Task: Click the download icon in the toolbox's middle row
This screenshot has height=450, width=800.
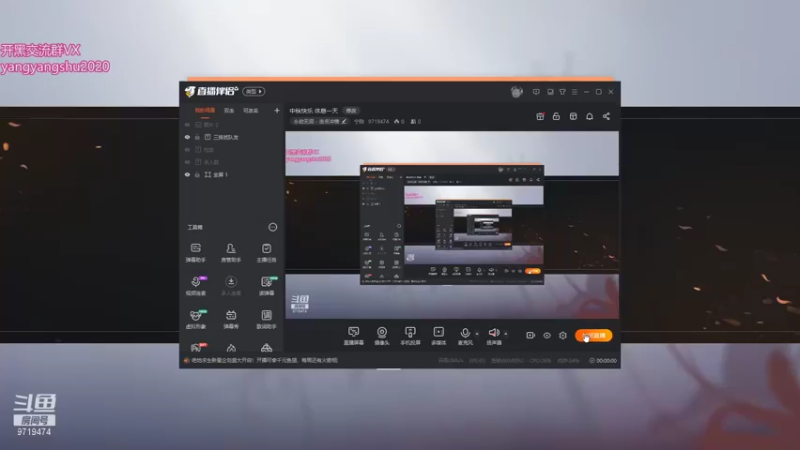Action: tap(231, 282)
